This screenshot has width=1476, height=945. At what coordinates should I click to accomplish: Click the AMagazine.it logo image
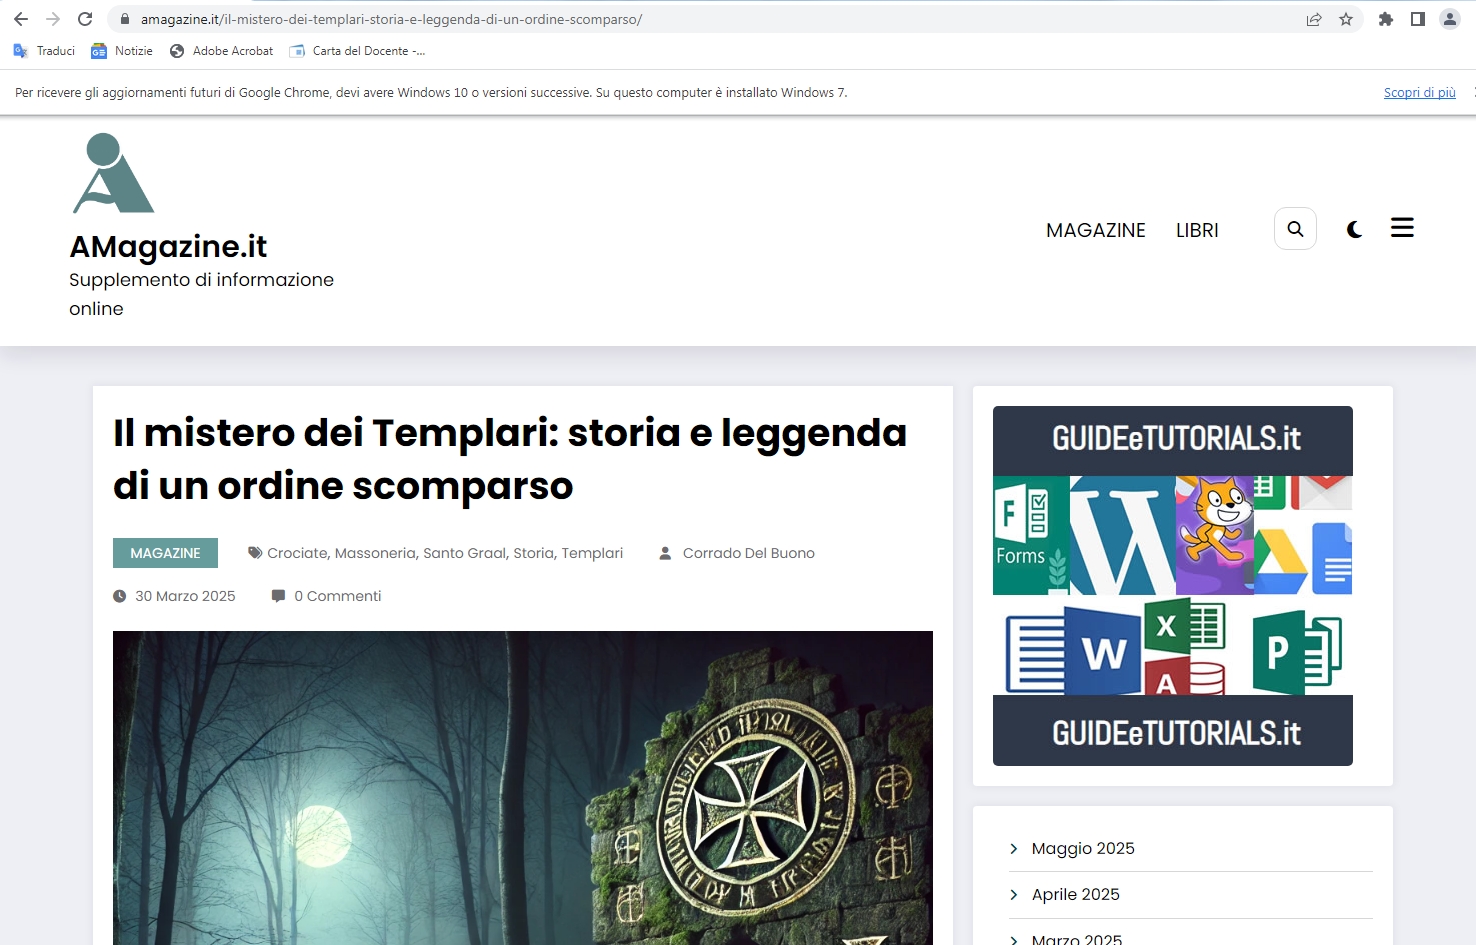point(113,174)
